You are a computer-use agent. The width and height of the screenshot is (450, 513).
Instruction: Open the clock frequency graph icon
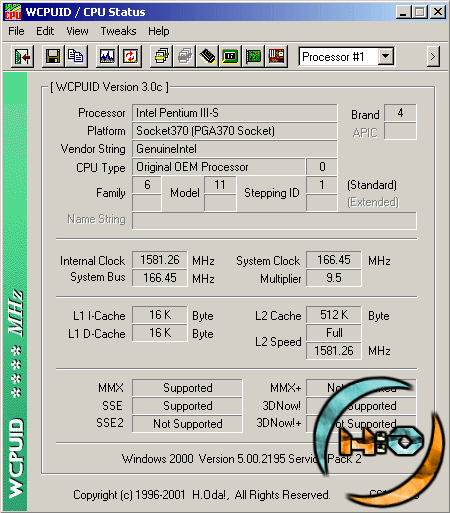(x=107, y=56)
